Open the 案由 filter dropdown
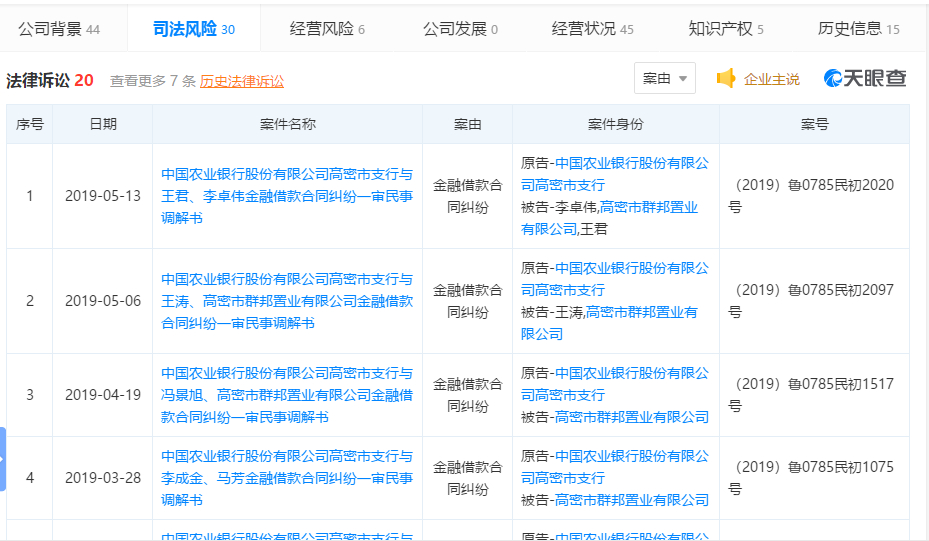 pyautogui.click(x=665, y=78)
